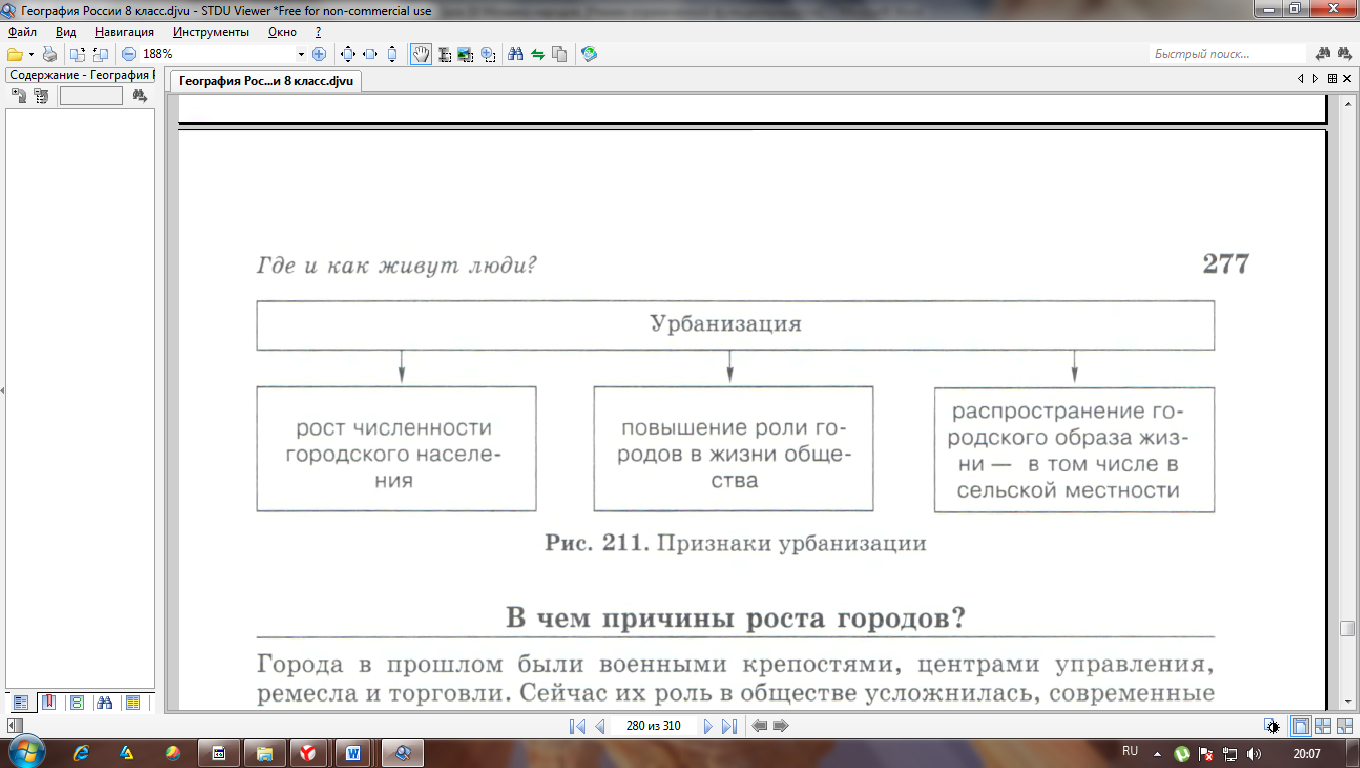This screenshot has width=1360, height=768.
Task: Select the Zoom selection tool
Action: [x=488, y=54]
